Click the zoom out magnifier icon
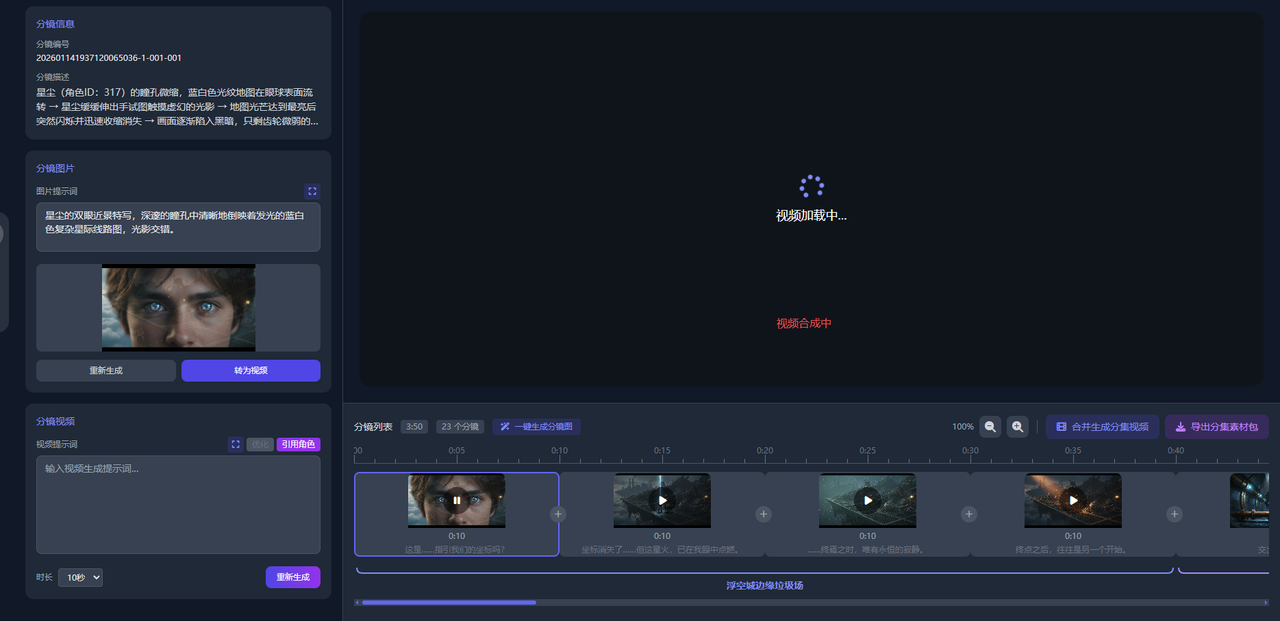Screen dimensions: 1280x621 tap(990, 427)
